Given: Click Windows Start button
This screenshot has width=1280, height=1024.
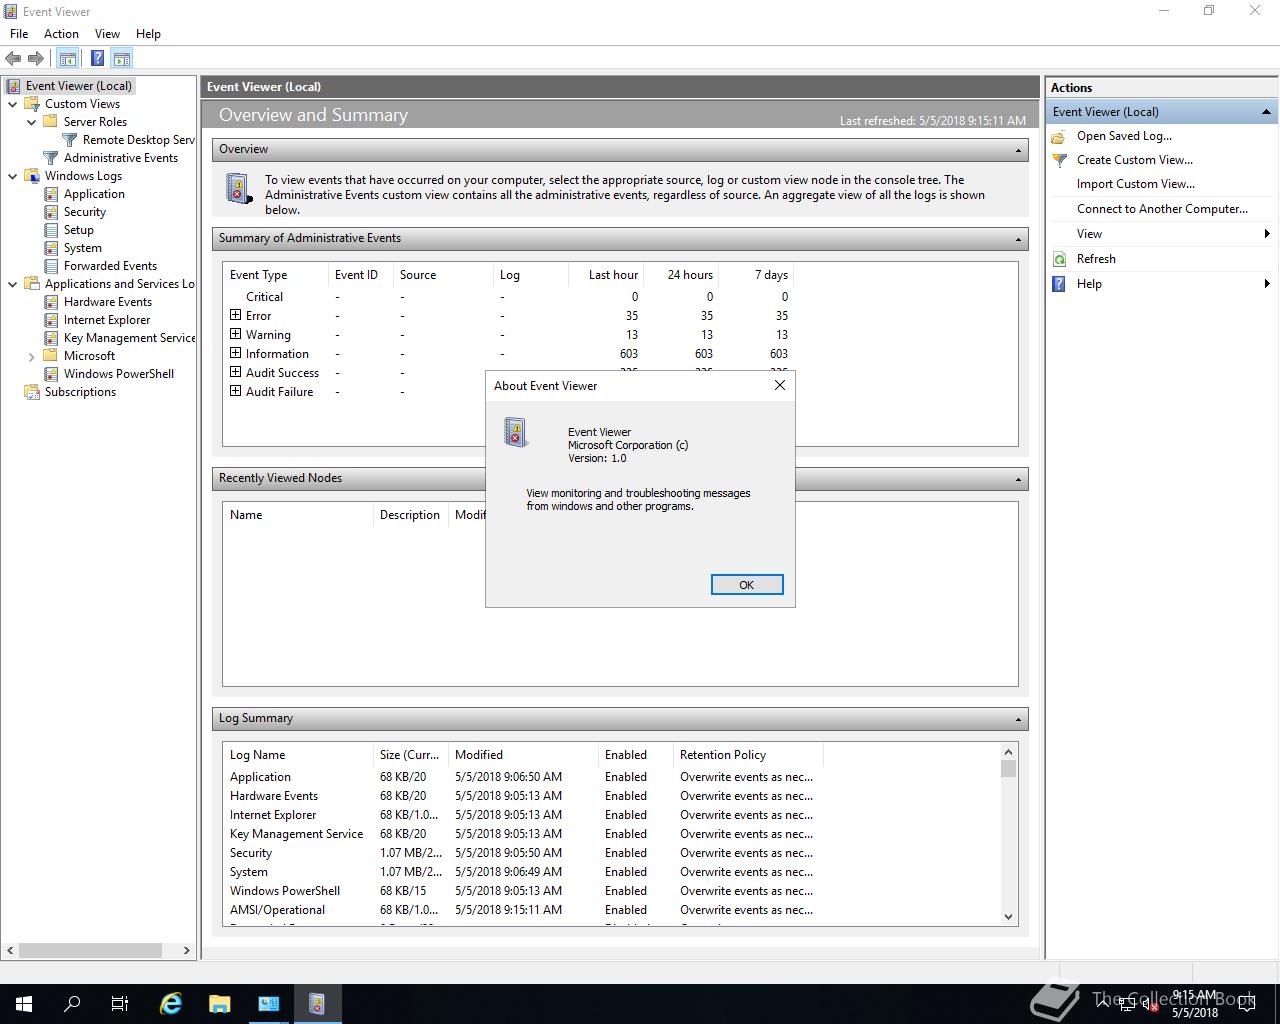Looking at the screenshot, I should click(24, 1004).
